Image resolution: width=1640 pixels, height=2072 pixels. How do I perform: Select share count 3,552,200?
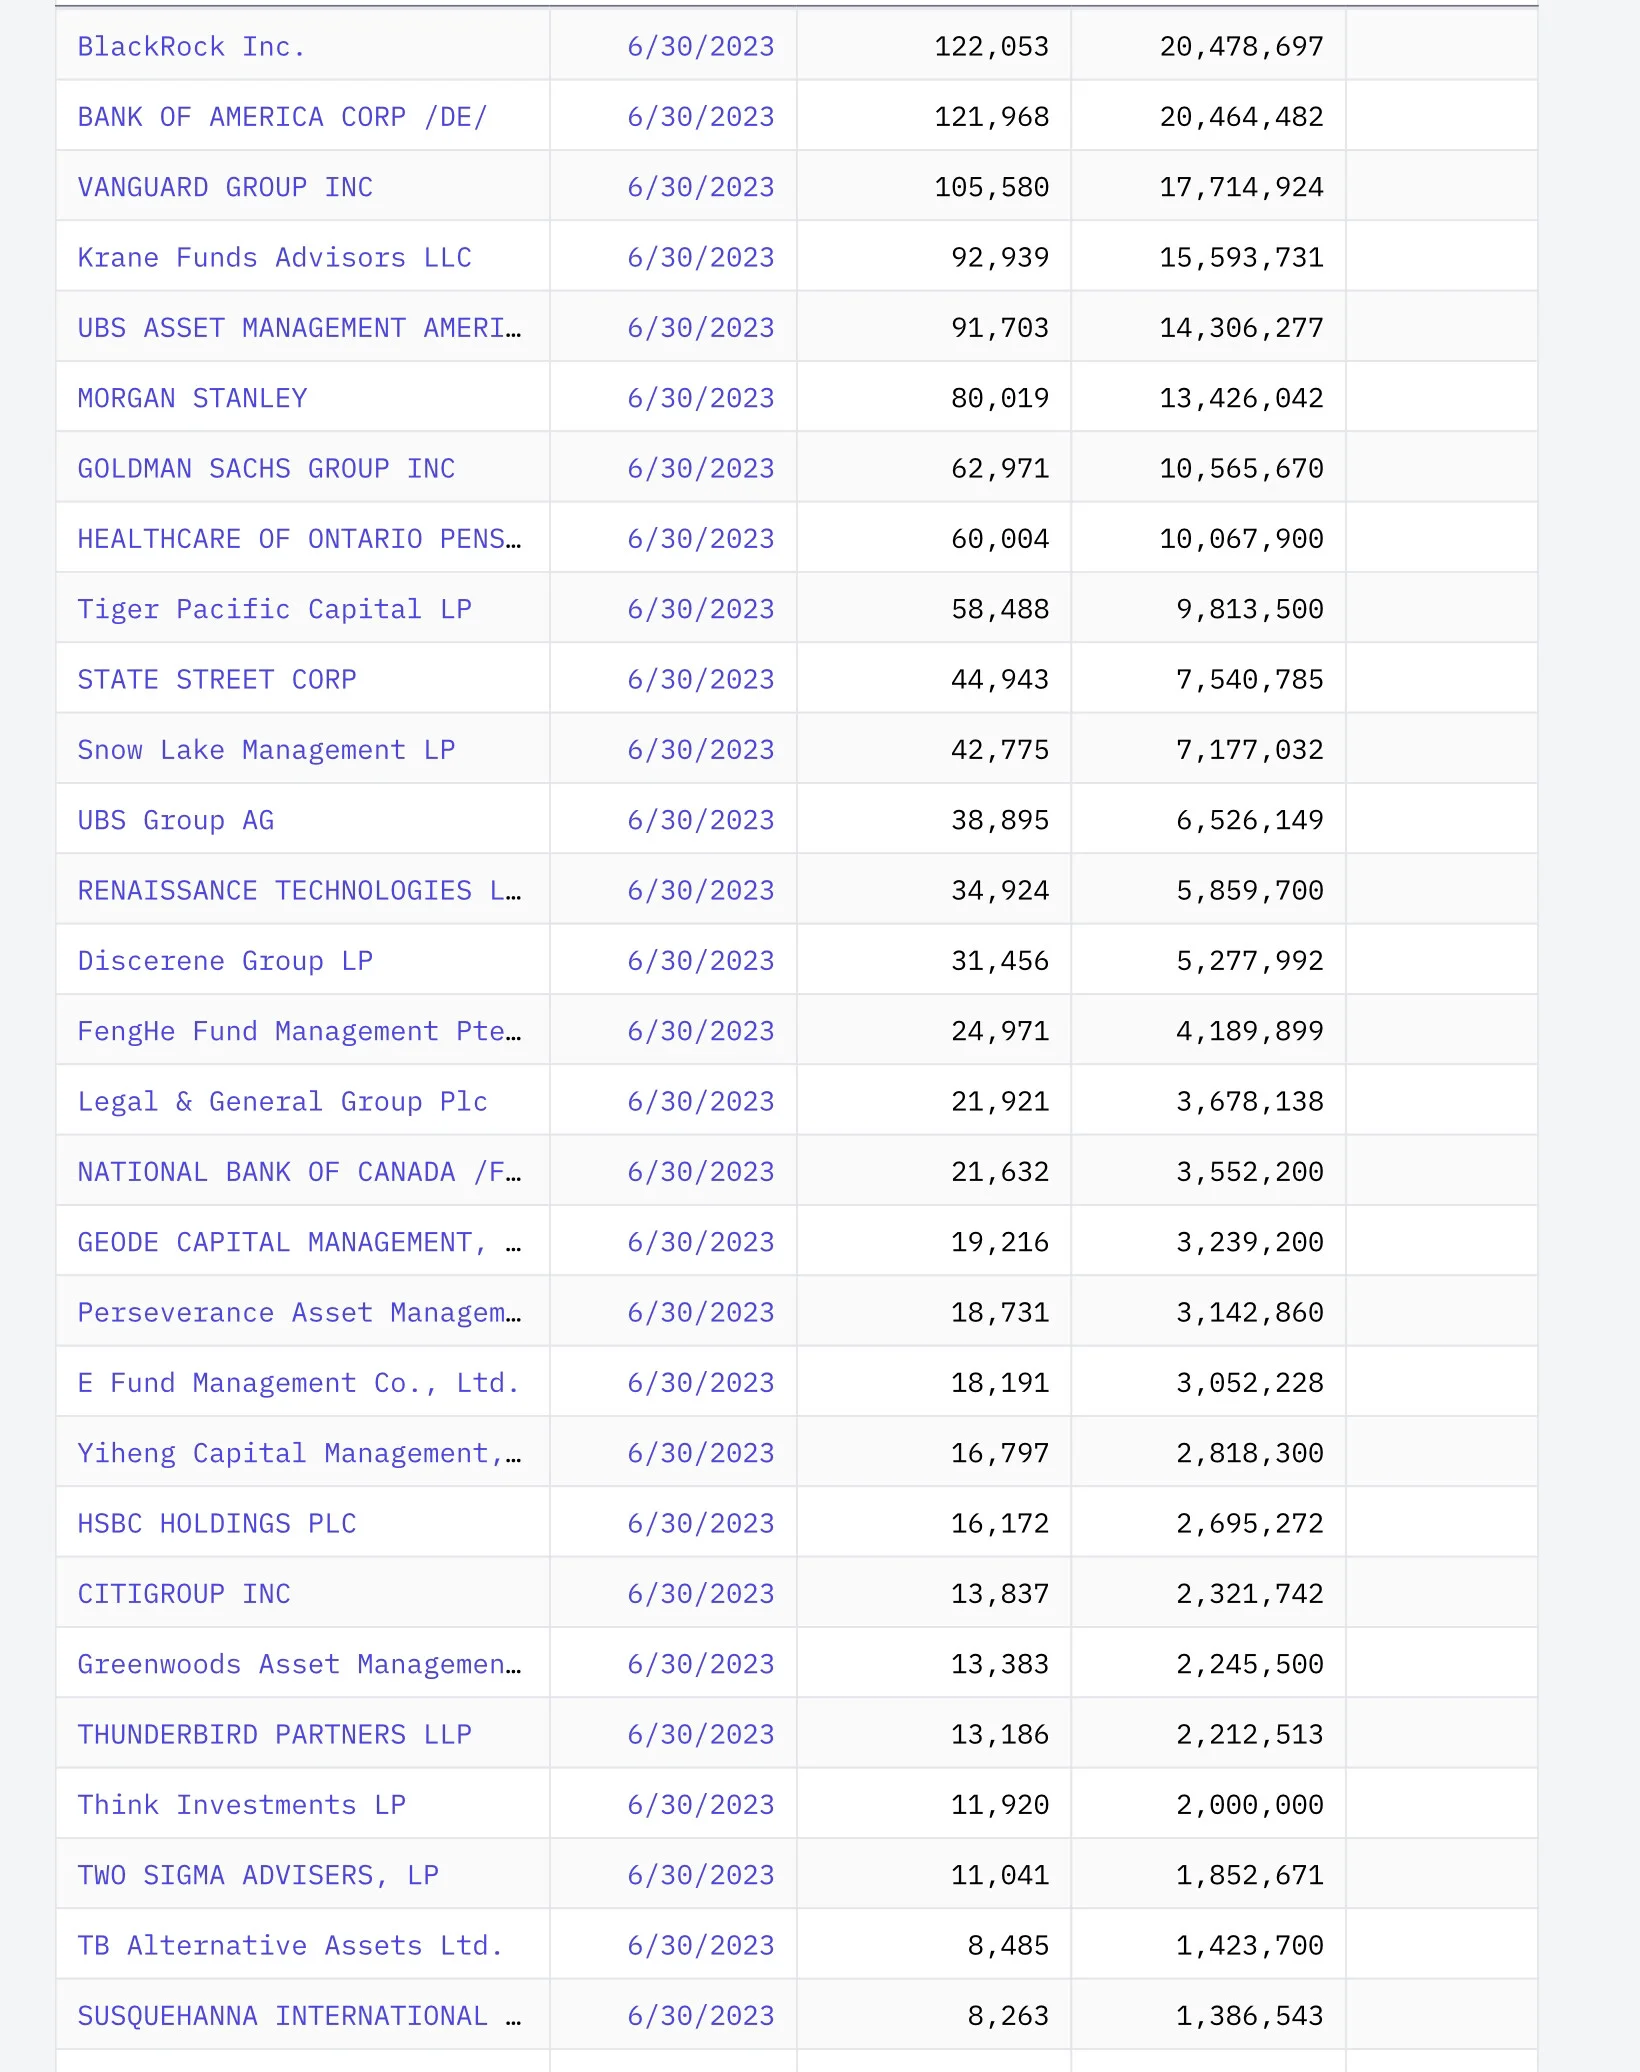(x=1250, y=1172)
